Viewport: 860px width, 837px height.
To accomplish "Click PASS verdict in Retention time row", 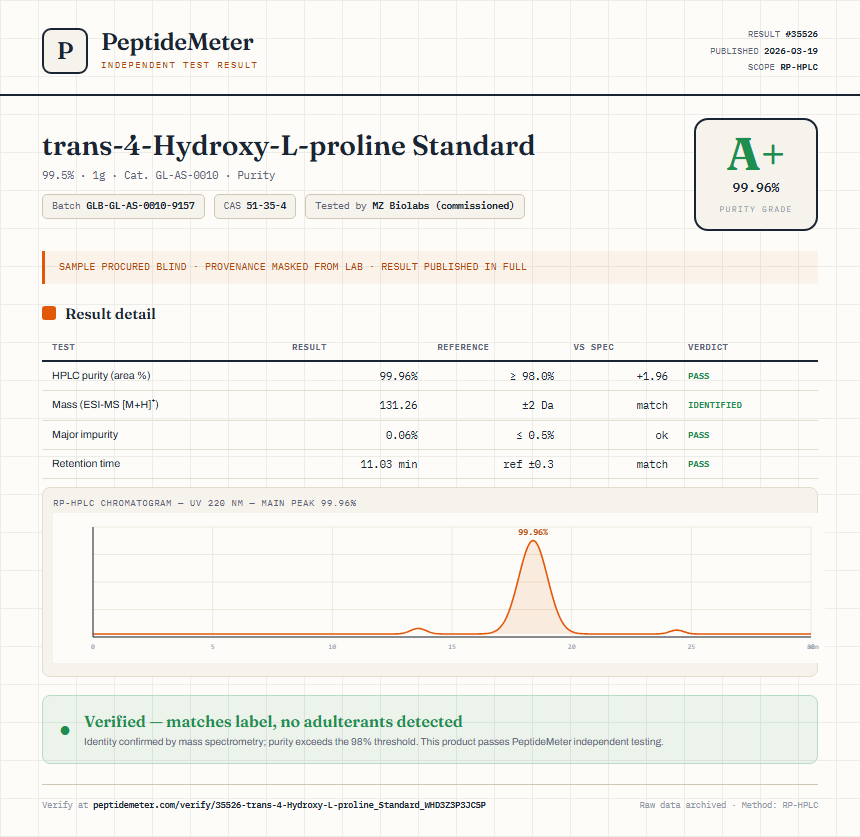I will (x=699, y=464).
